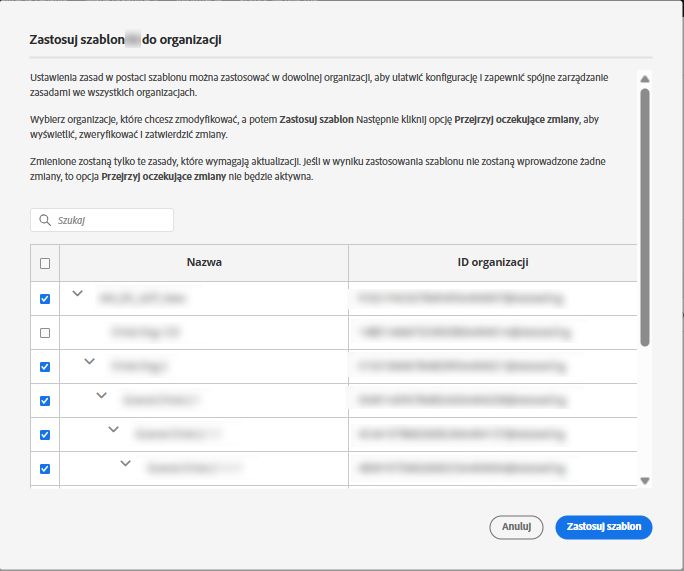Click the ID organizacji column header
The width and height of the screenshot is (684, 571).
pos(492,263)
